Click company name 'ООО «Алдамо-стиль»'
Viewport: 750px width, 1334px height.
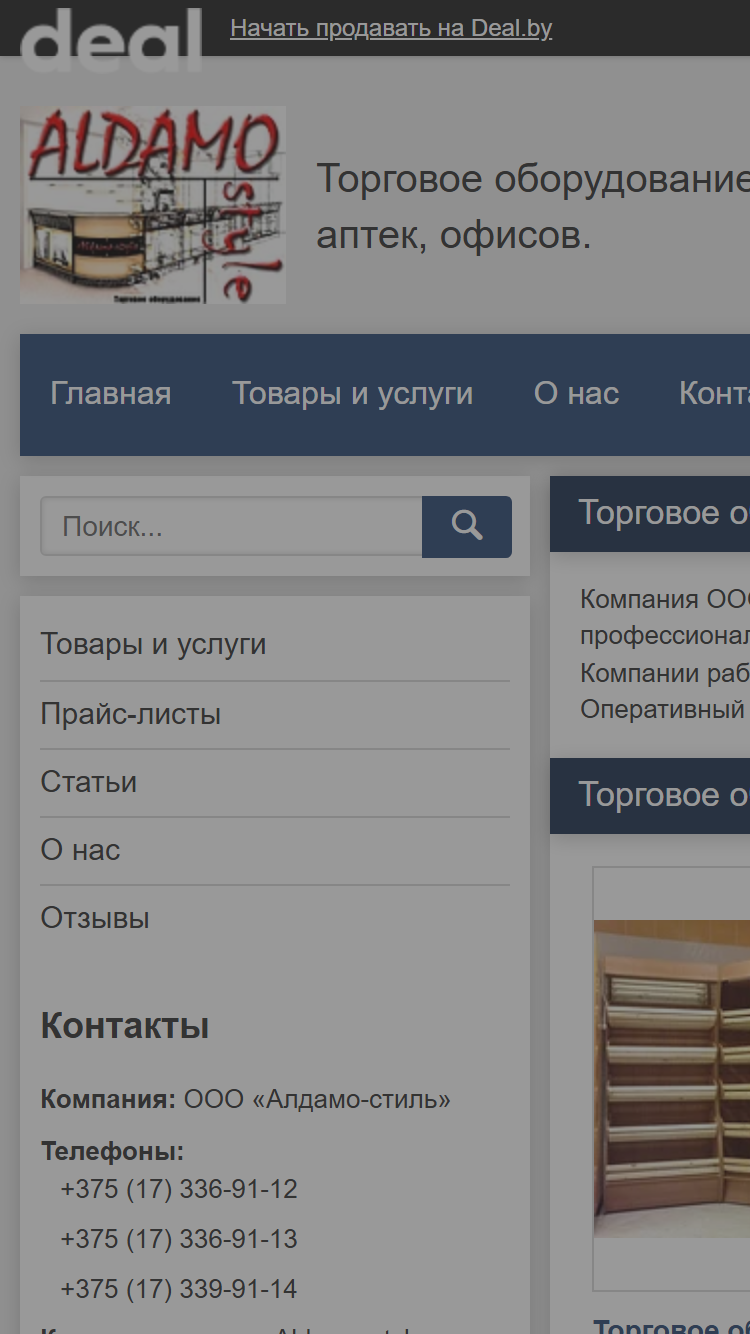tap(317, 1099)
